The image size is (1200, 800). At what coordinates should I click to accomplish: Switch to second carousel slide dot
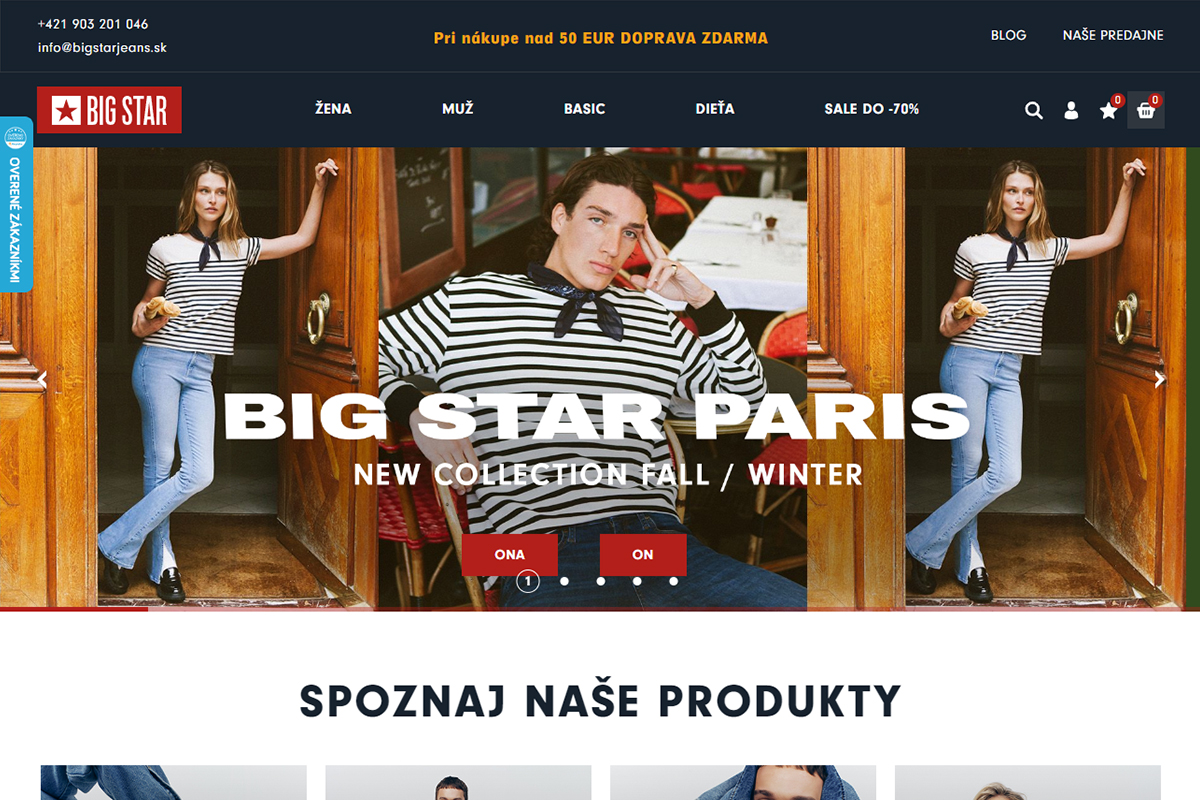[565, 581]
